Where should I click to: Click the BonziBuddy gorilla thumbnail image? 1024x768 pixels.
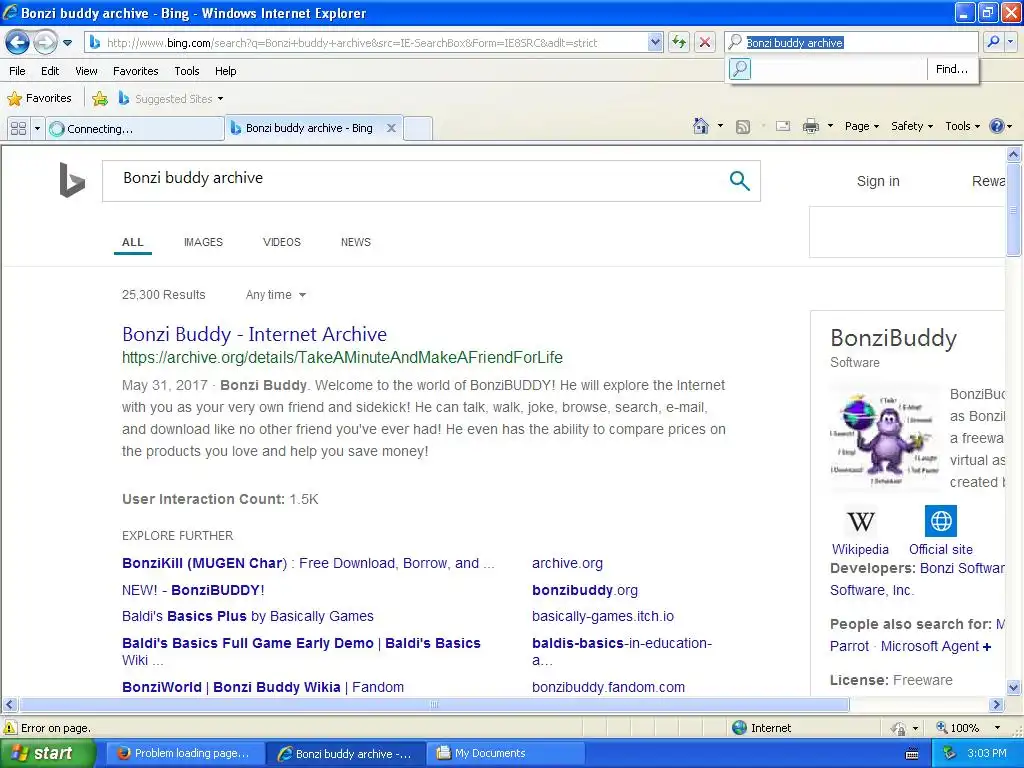pyautogui.click(x=885, y=439)
